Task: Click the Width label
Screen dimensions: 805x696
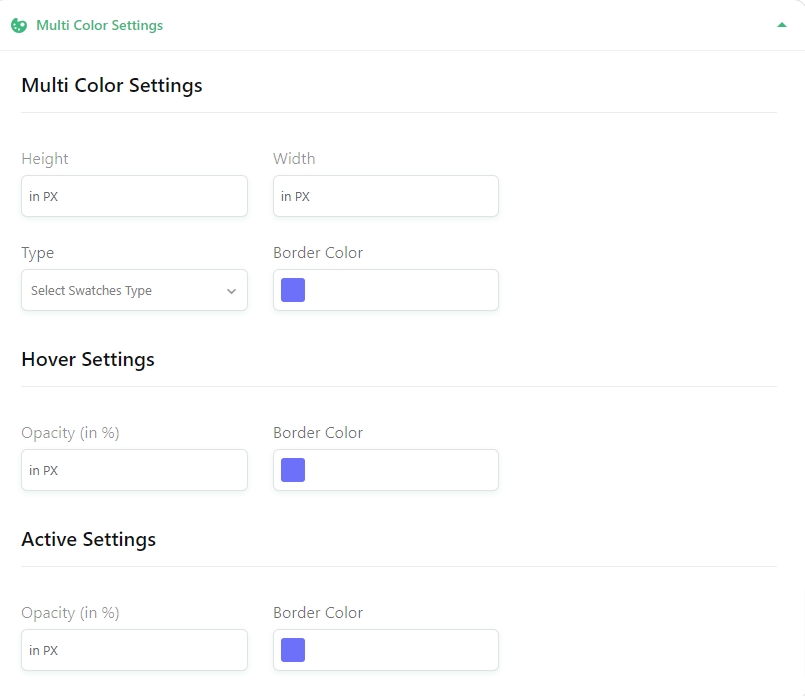Action: tap(294, 159)
